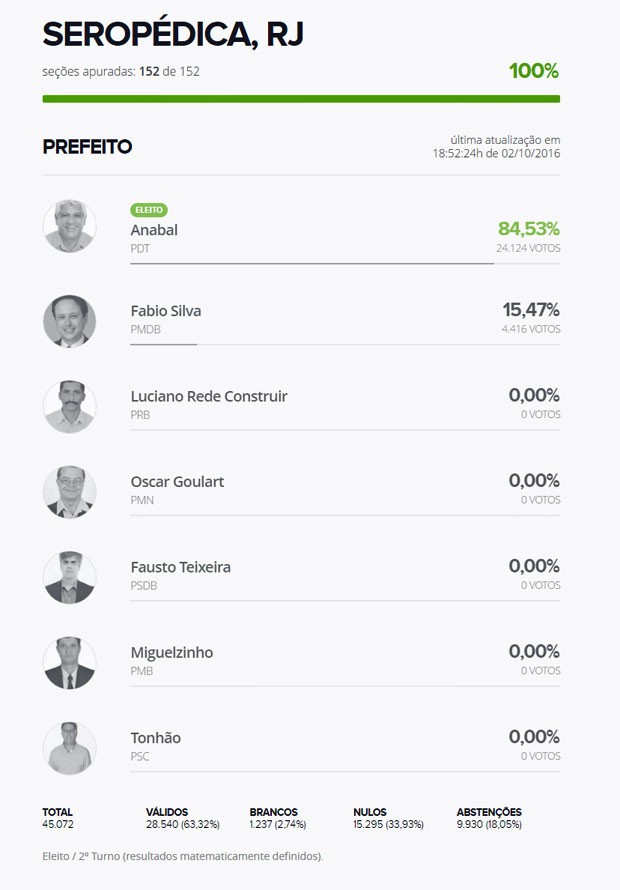Click the 100% counted indicator

533,71
